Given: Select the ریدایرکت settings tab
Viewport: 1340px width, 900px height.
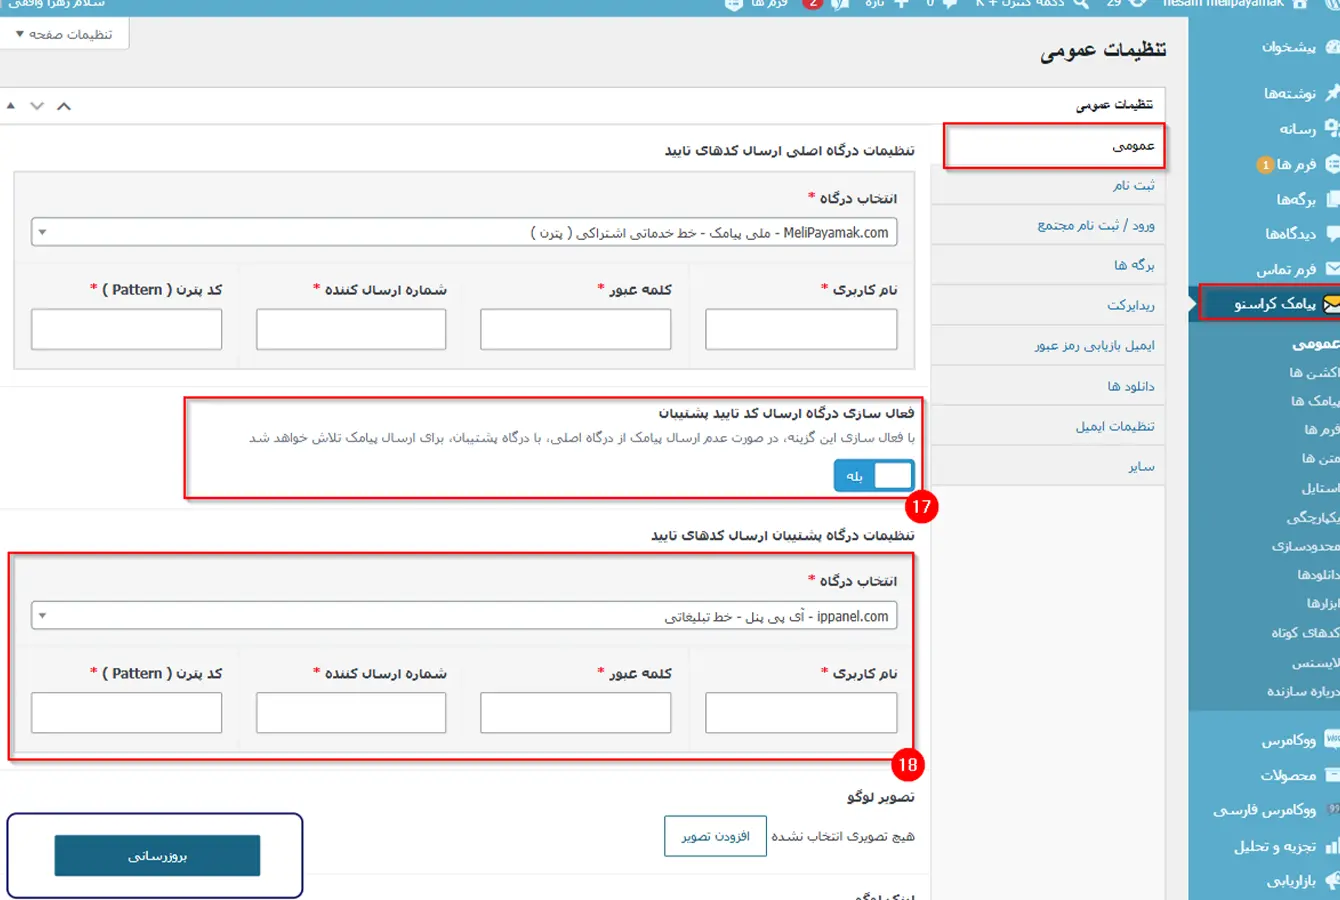Looking at the screenshot, I should point(1048,305).
